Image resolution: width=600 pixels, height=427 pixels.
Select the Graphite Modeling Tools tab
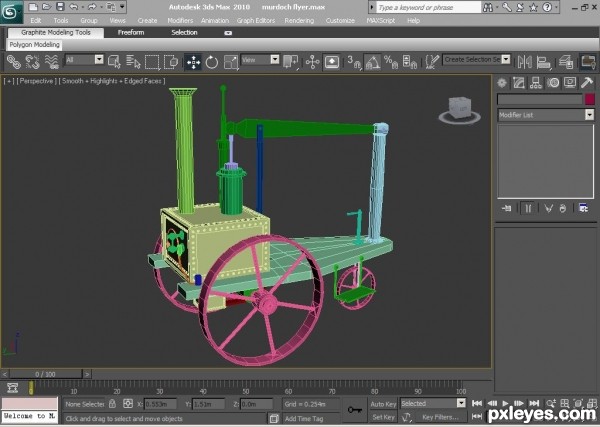click(56, 33)
